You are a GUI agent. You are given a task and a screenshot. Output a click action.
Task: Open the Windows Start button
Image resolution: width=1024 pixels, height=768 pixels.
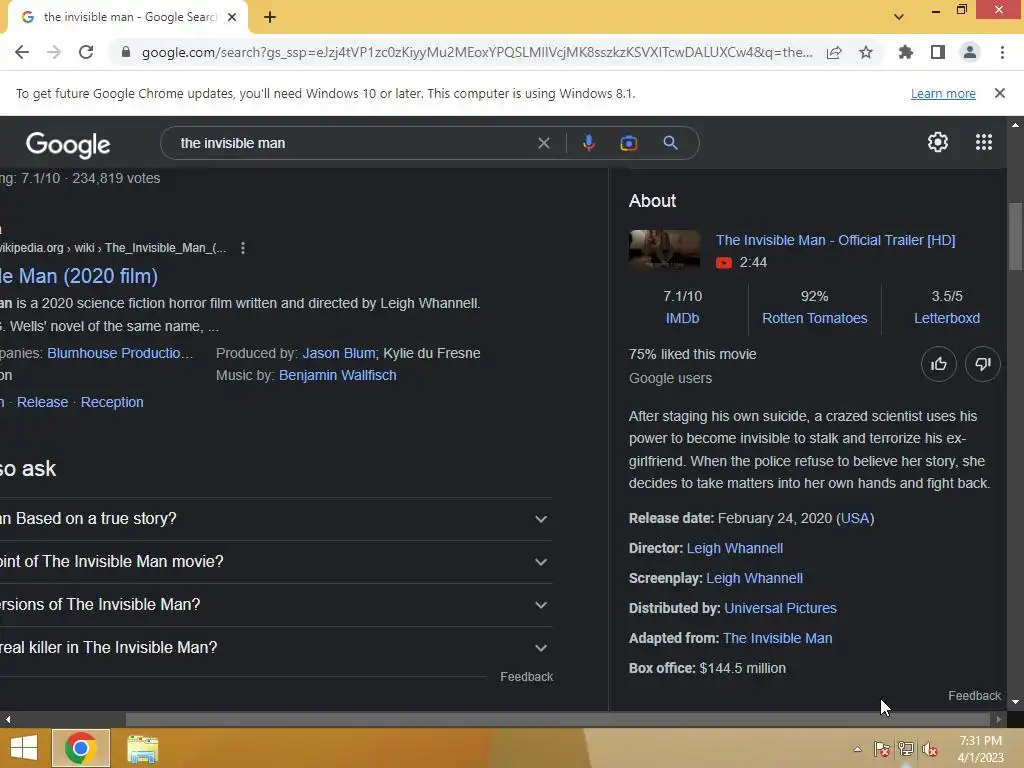24,748
